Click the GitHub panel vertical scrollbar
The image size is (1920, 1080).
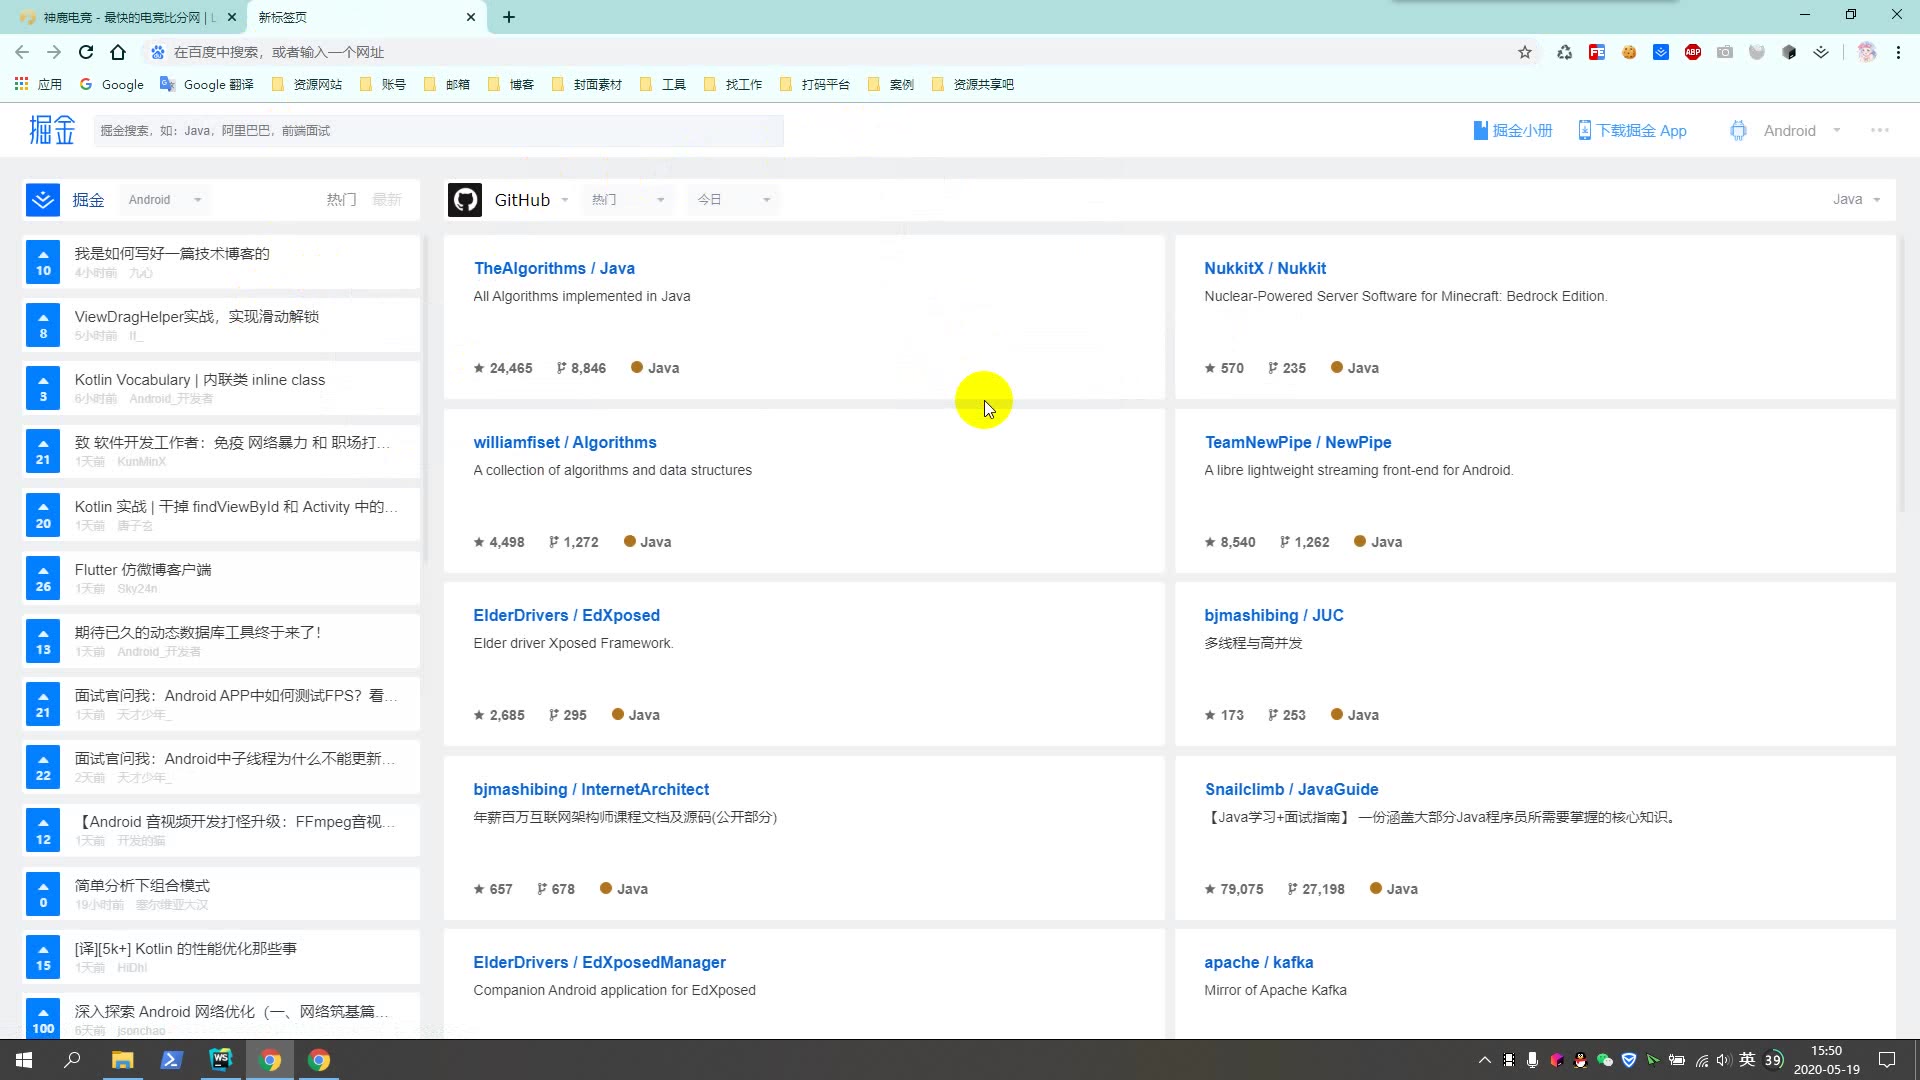(x=1902, y=375)
